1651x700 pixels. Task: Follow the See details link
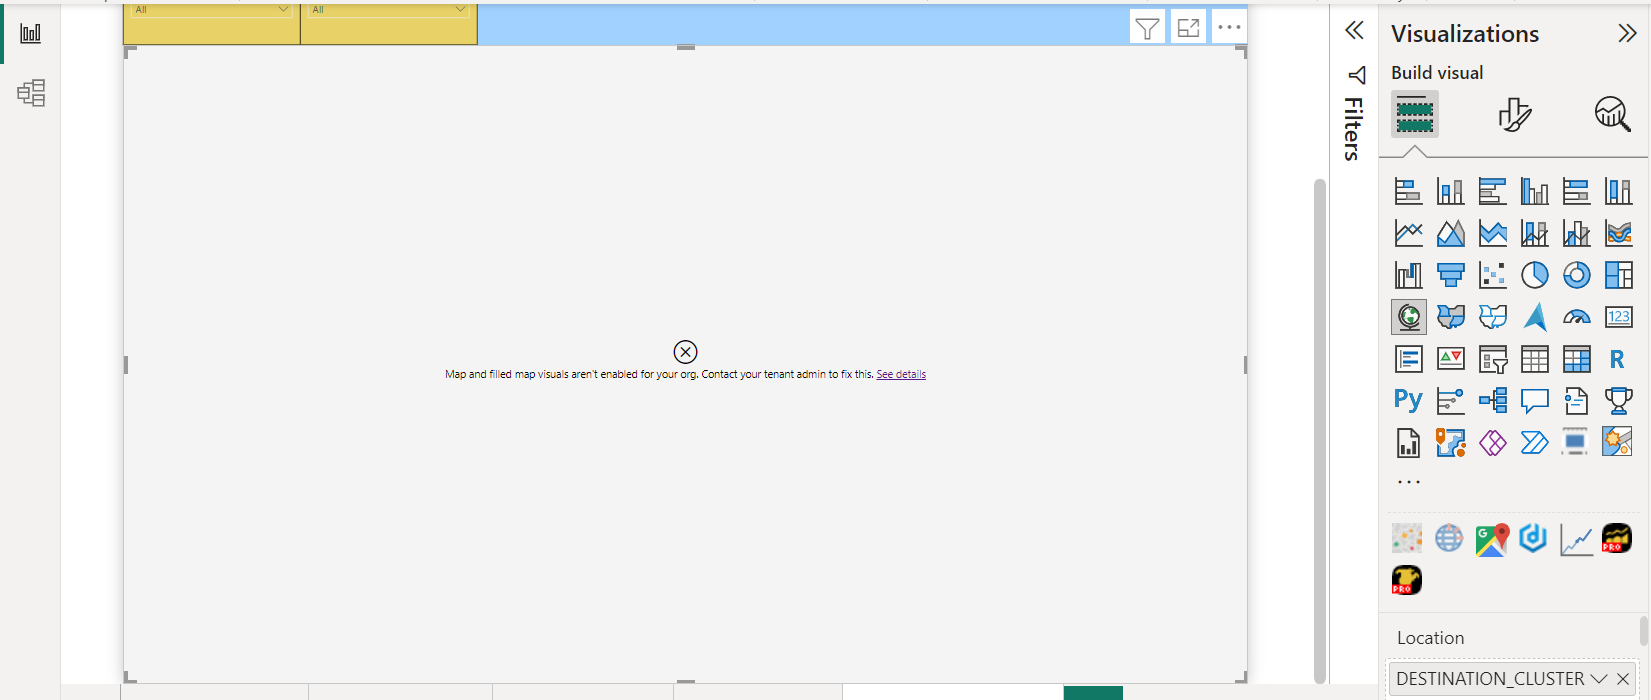(901, 374)
